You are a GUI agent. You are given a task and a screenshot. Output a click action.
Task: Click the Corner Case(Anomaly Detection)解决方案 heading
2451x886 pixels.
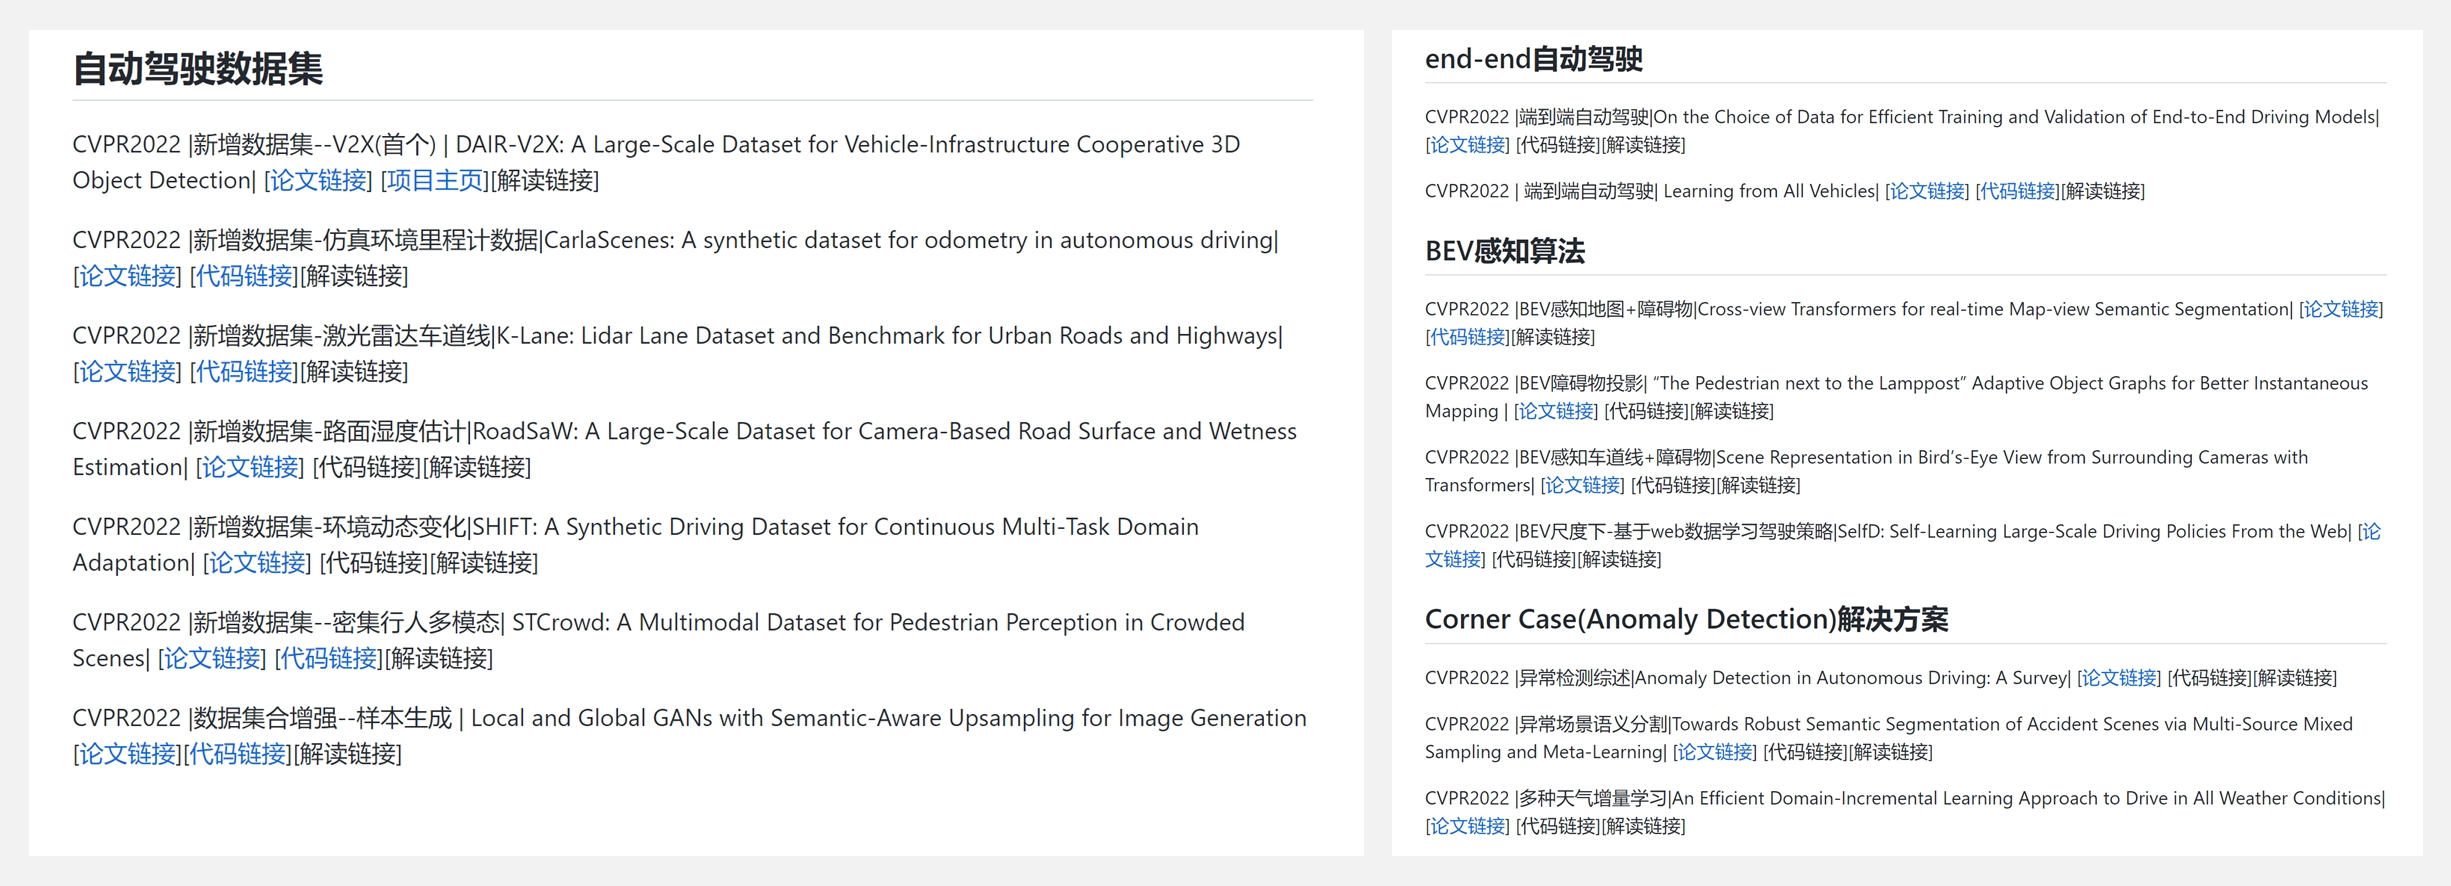click(x=1686, y=620)
